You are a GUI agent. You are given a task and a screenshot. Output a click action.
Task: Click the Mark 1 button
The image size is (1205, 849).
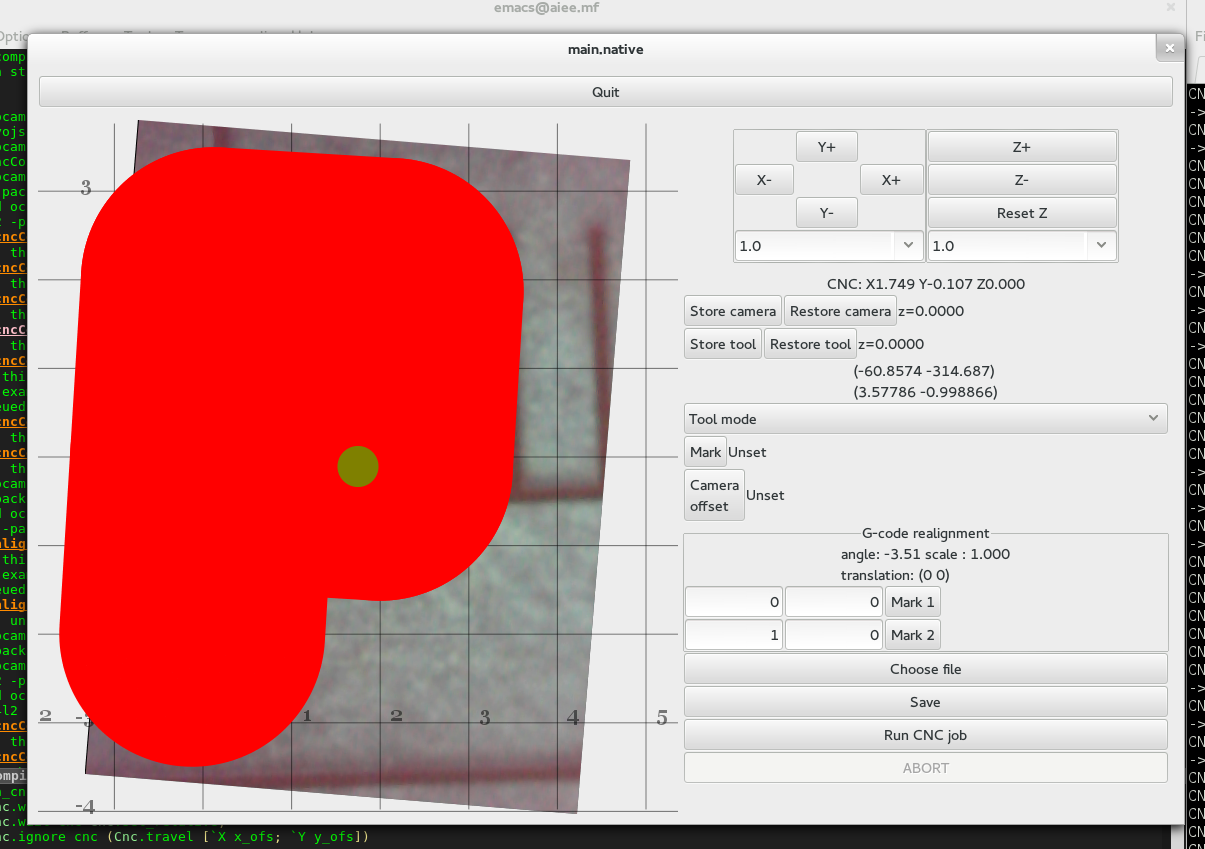(913, 602)
